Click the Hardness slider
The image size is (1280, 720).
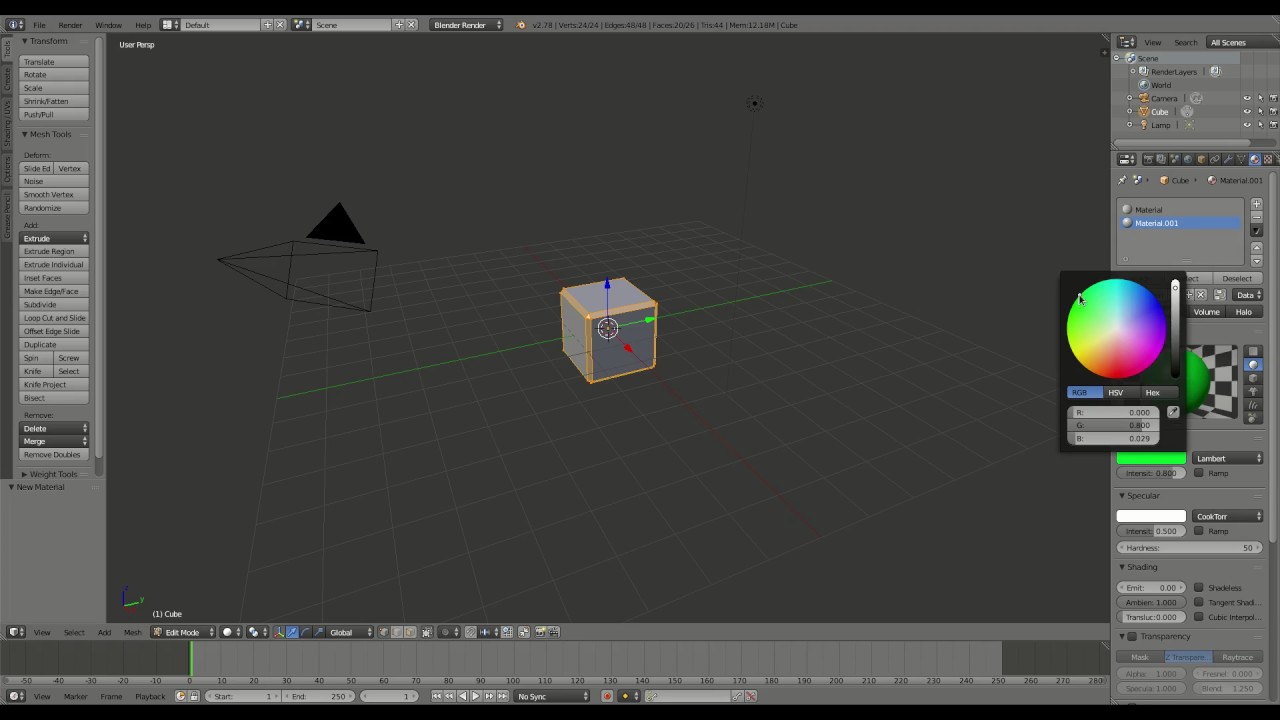[1190, 548]
